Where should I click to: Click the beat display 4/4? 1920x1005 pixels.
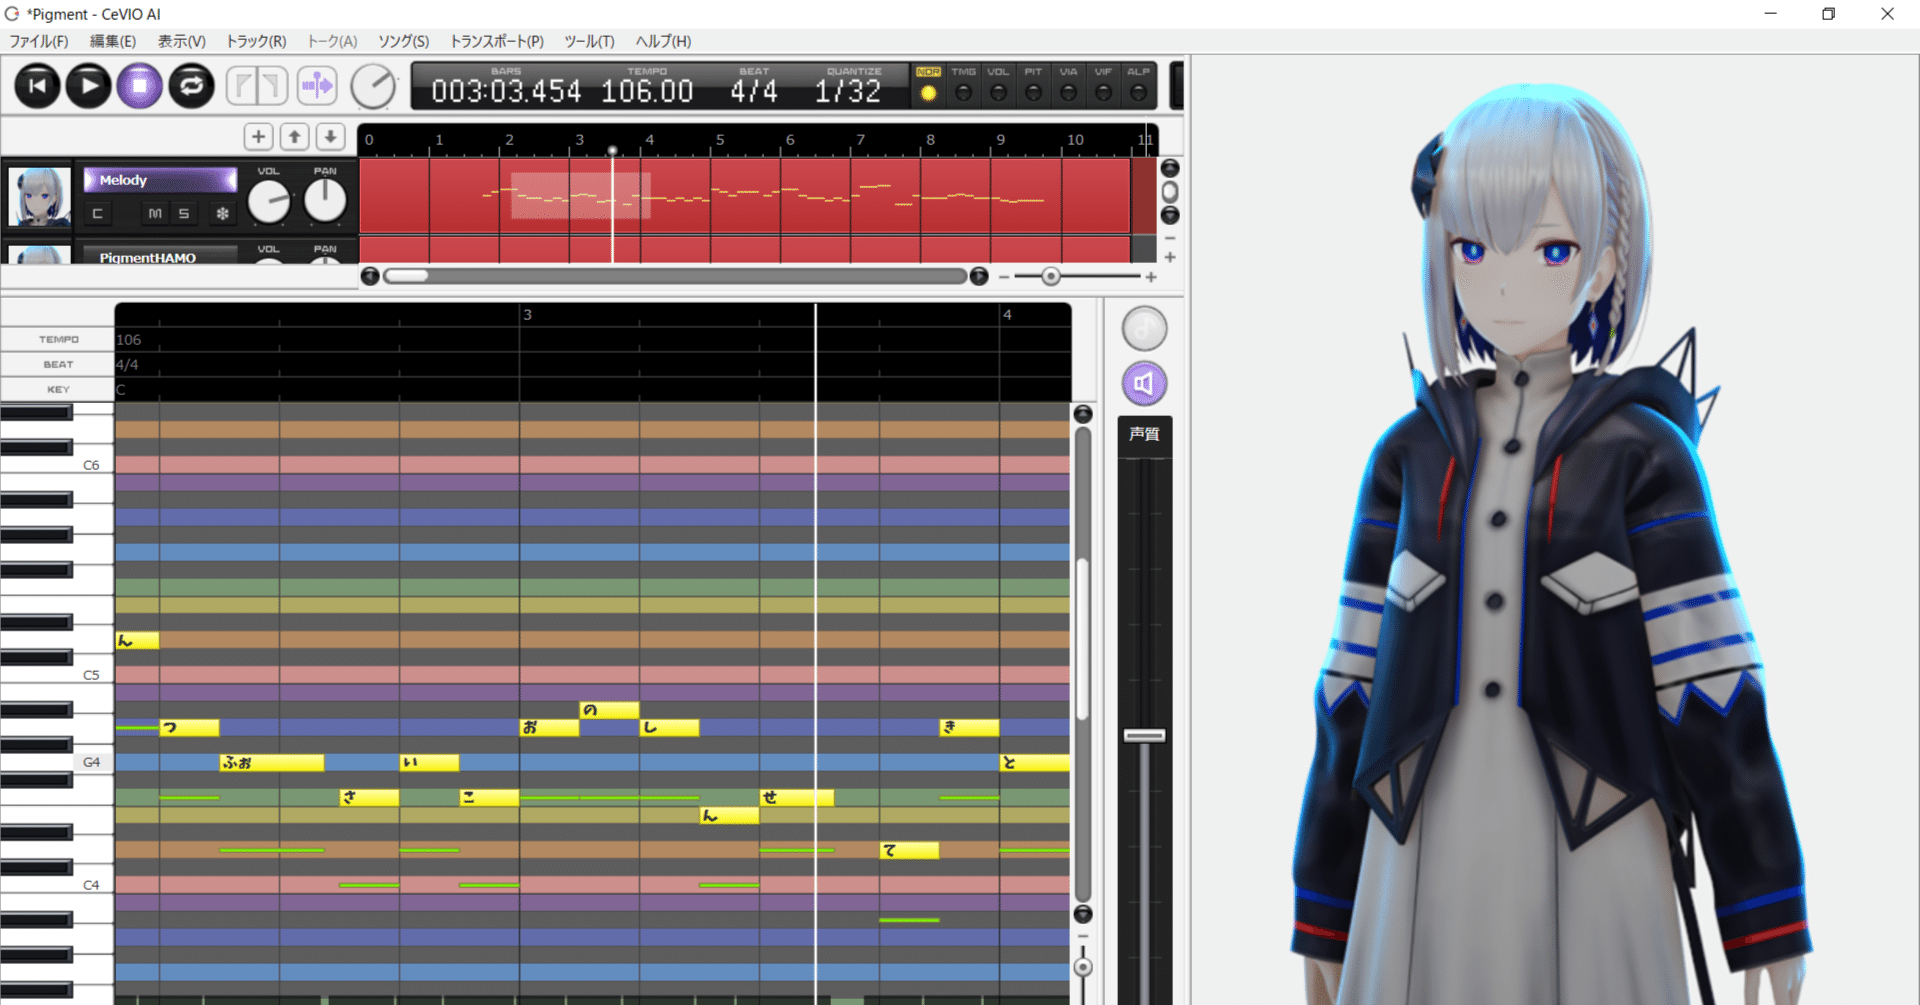[x=754, y=91]
